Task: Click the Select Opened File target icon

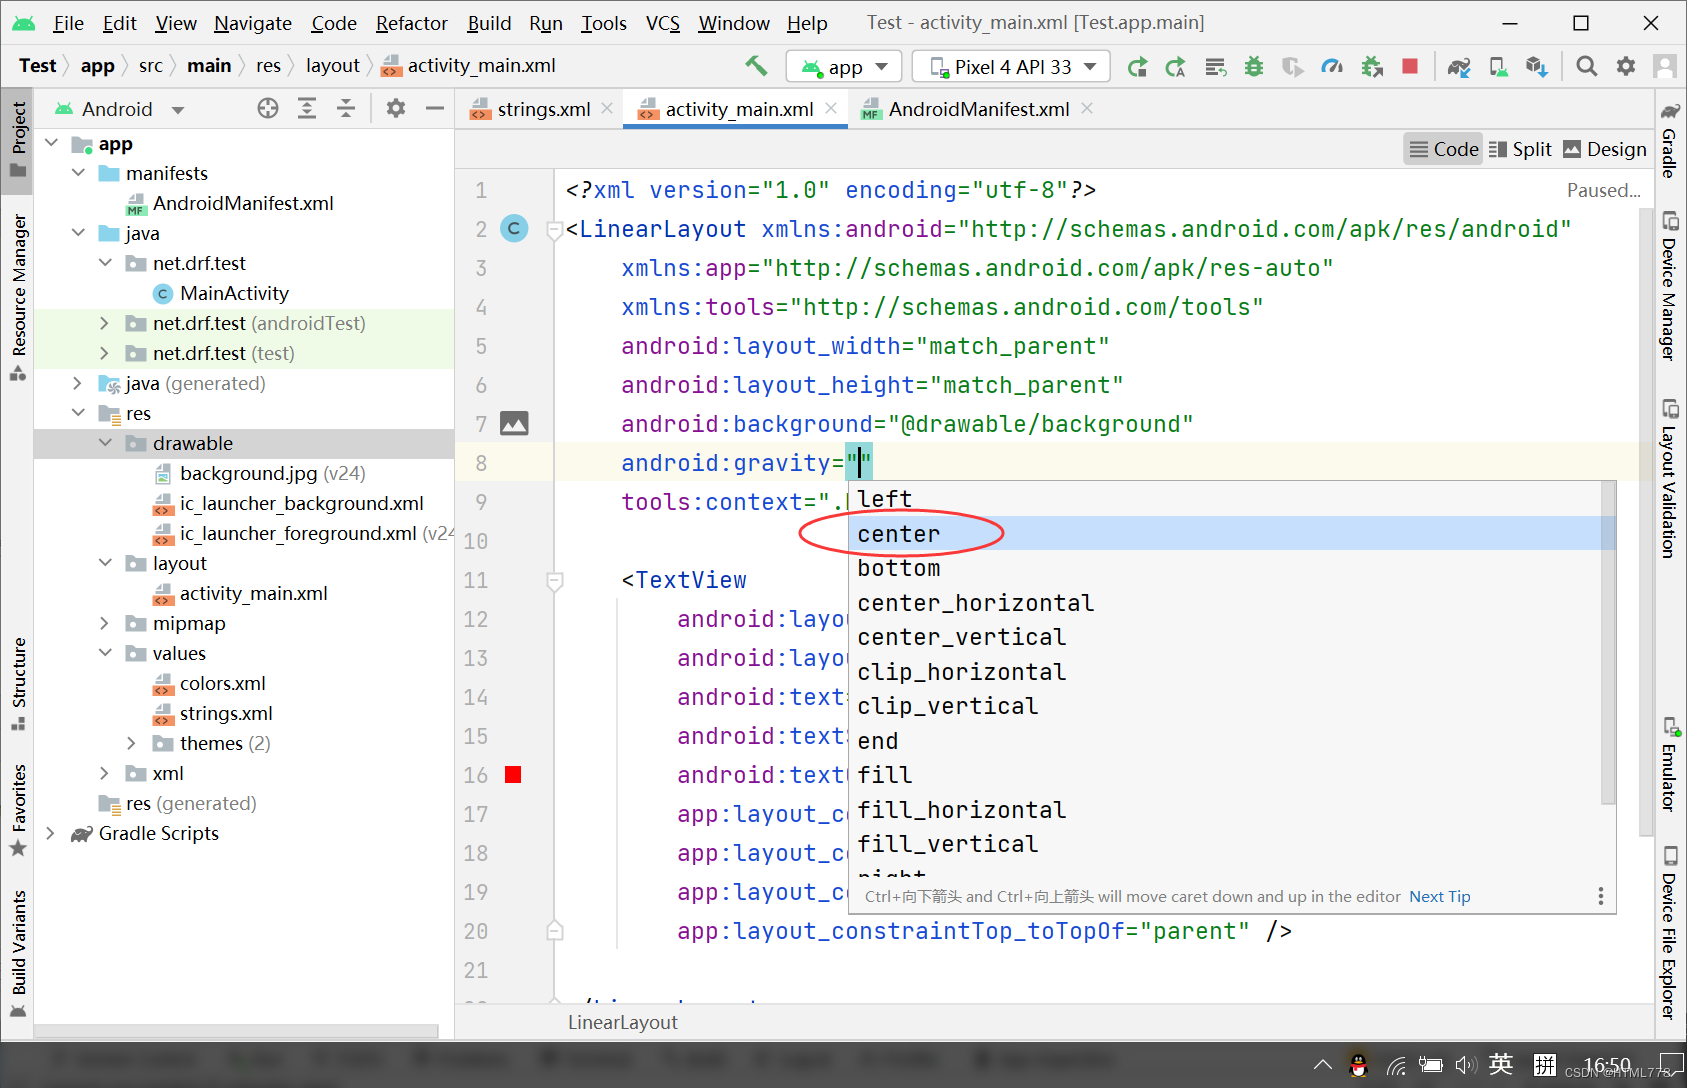Action: coord(267,108)
